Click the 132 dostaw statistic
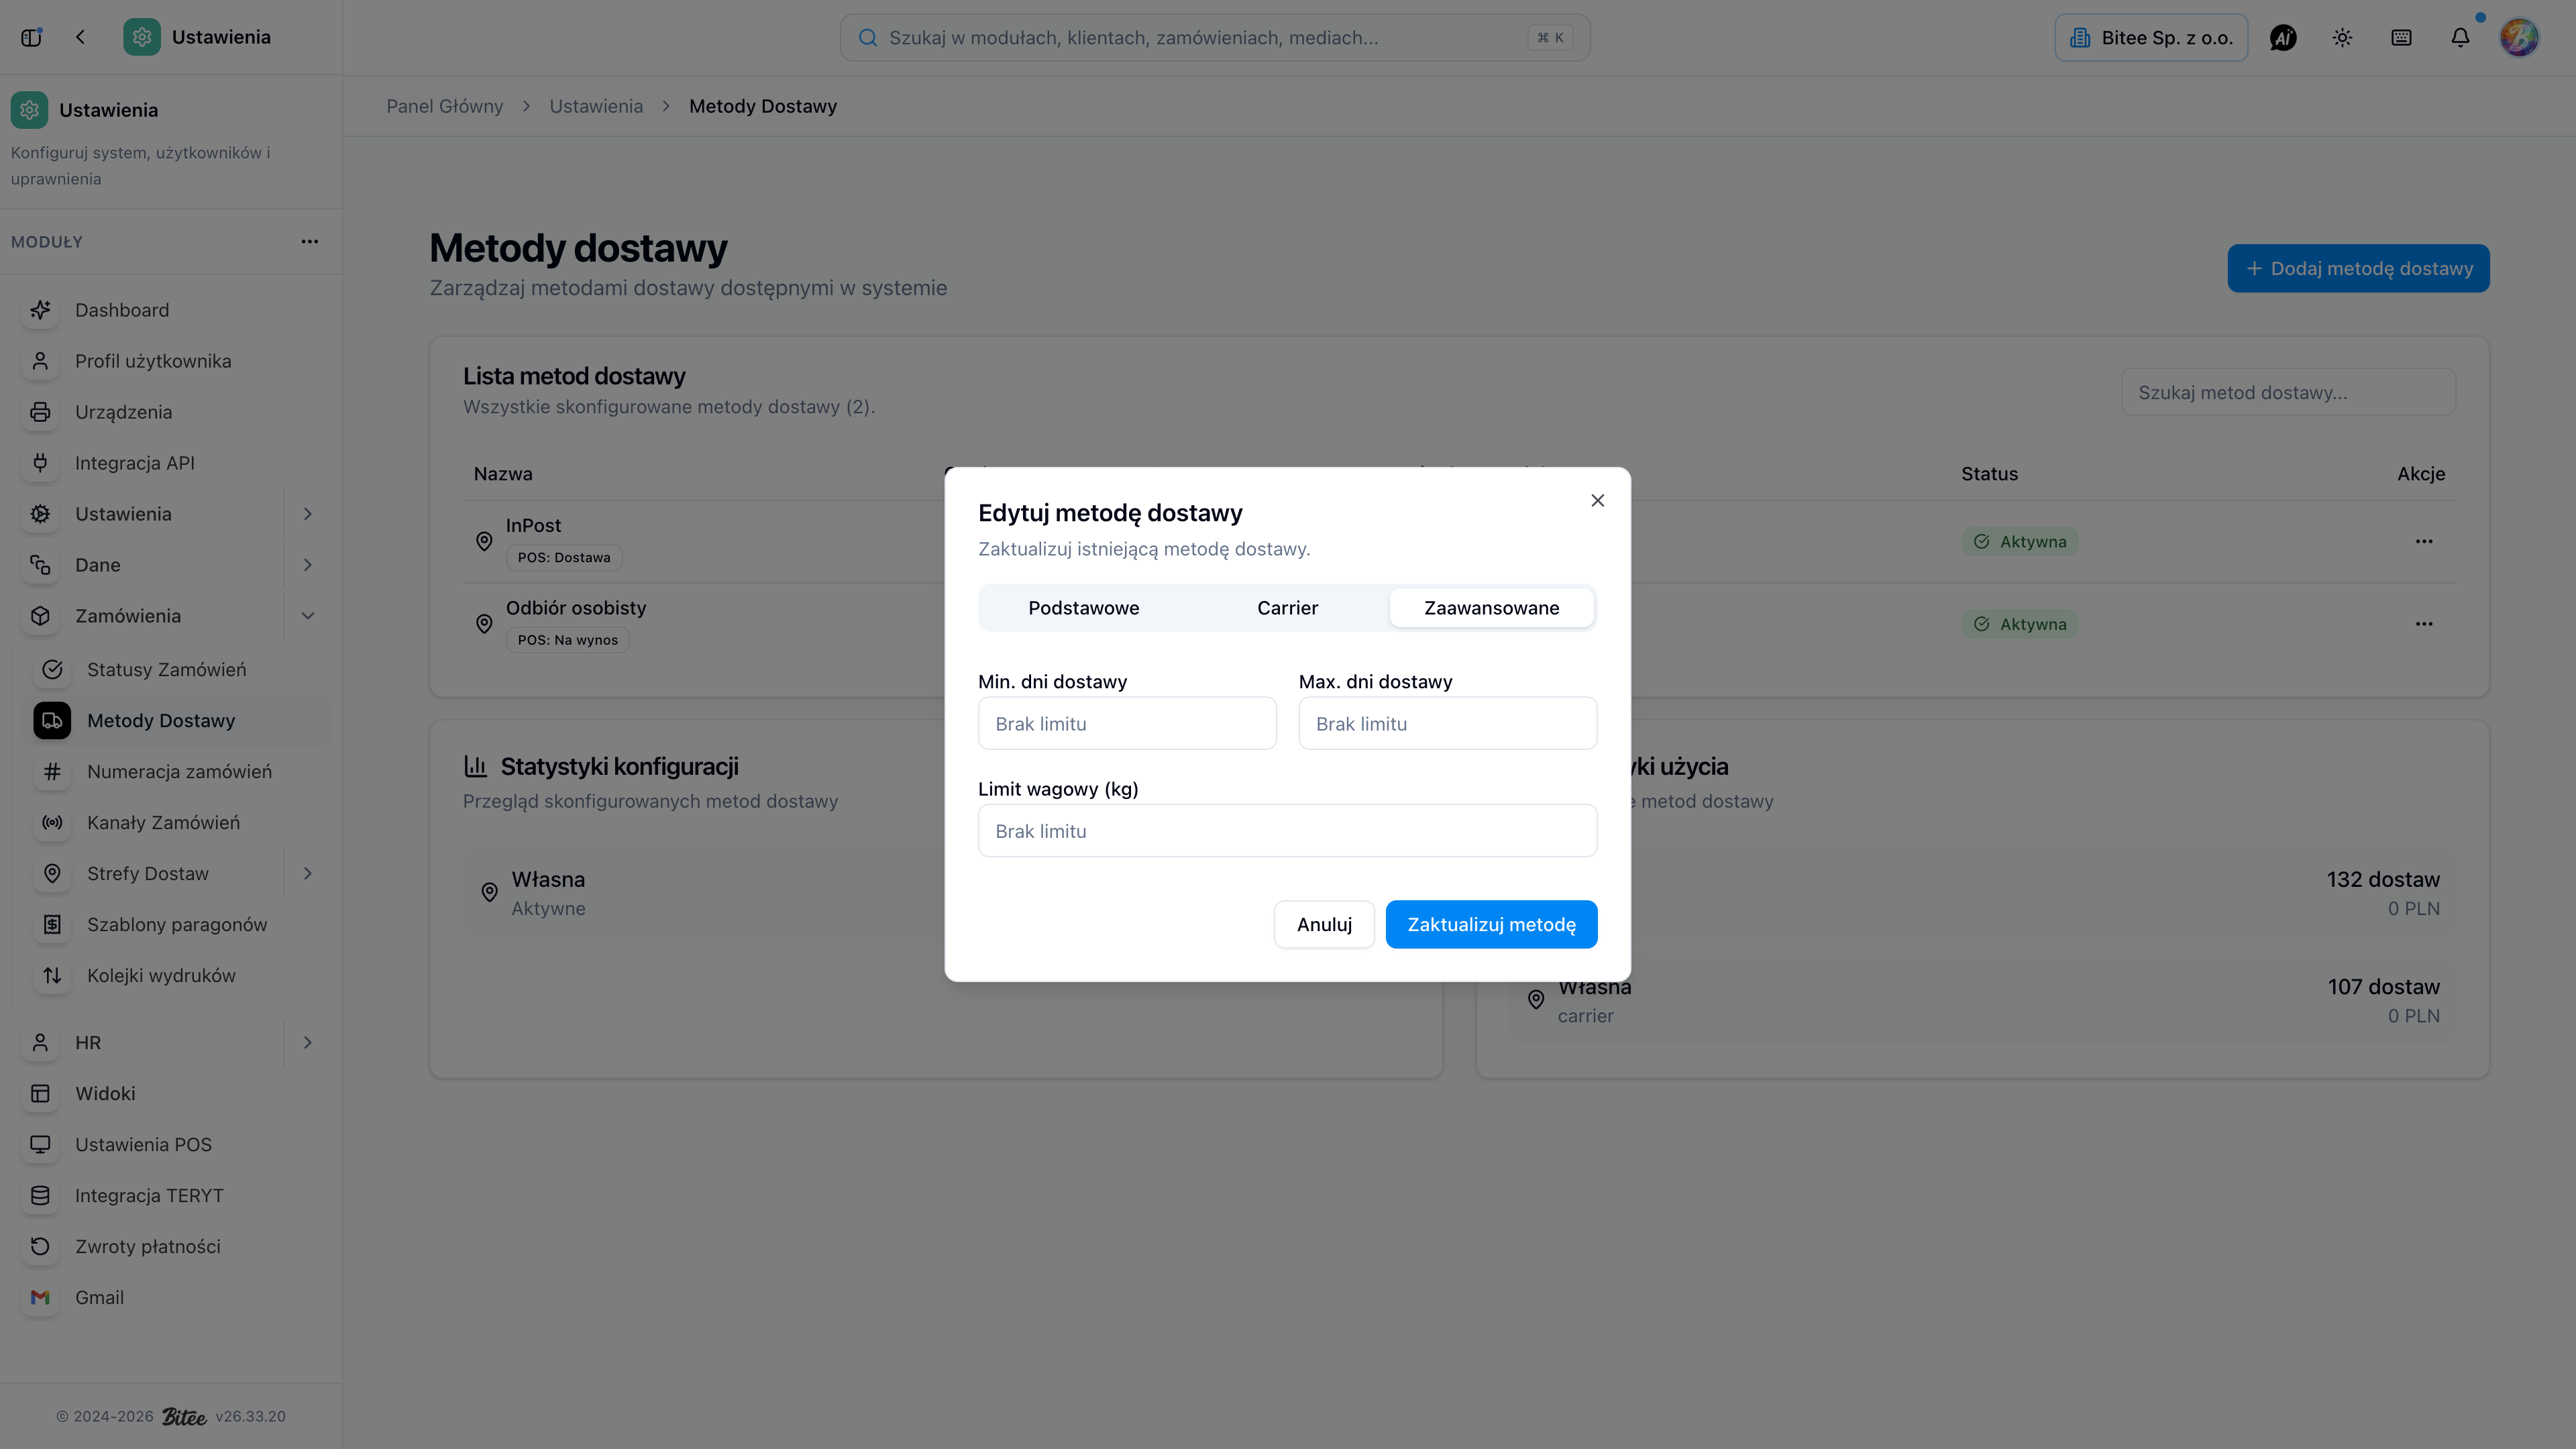This screenshot has width=2576, height=1449. coord(2383,880)
